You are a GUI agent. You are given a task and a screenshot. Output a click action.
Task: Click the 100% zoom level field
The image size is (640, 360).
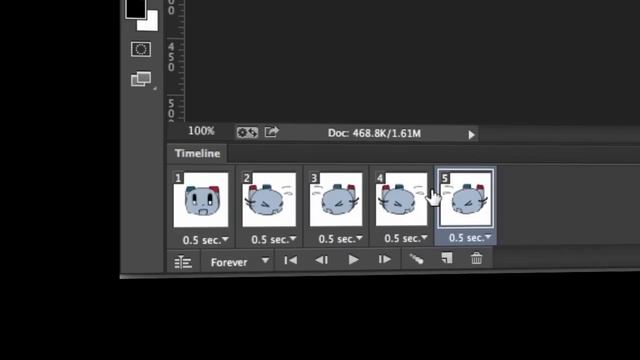tap(201, 131)
